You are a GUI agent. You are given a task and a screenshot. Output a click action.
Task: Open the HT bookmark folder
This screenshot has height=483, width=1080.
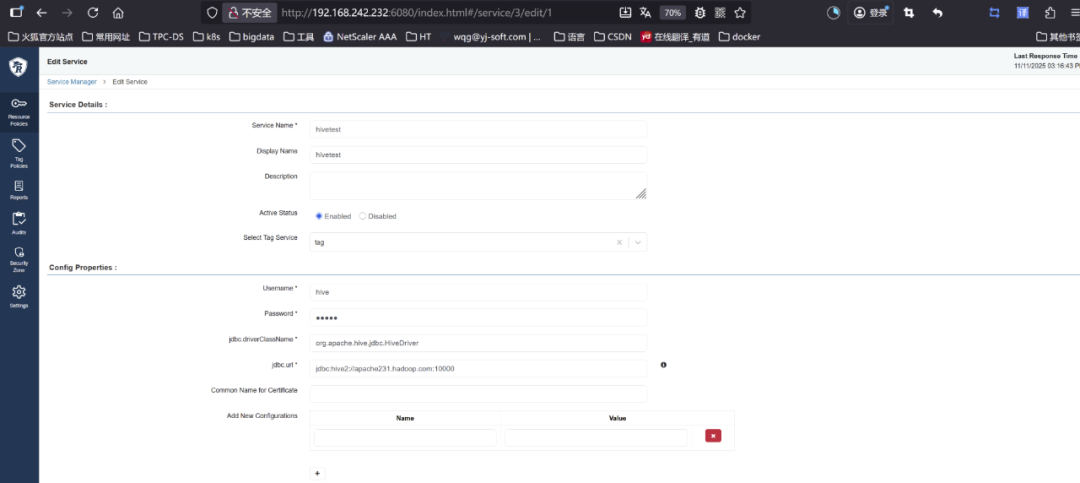point(419,37)
